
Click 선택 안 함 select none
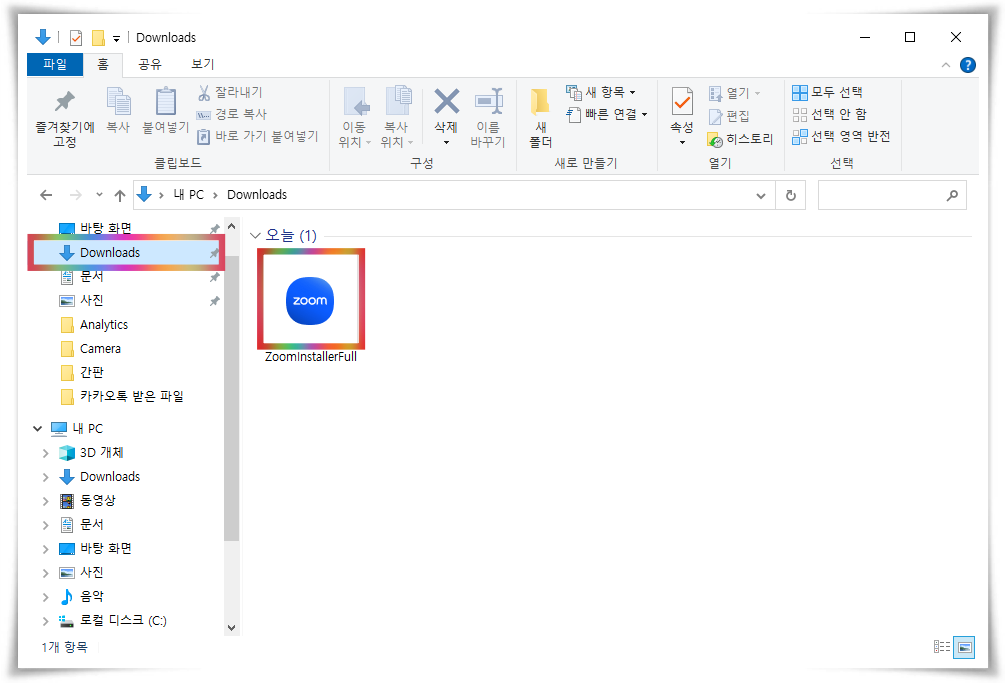tap(829, 115)
